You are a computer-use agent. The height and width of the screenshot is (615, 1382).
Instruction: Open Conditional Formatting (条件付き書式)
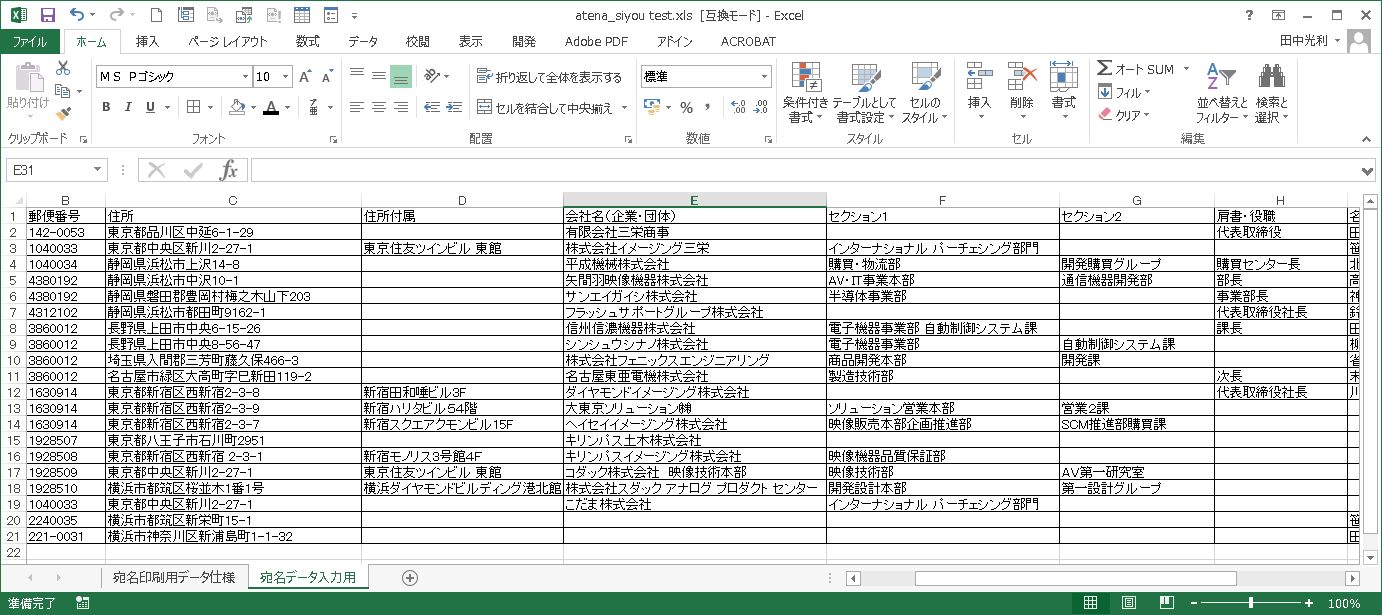806,93
